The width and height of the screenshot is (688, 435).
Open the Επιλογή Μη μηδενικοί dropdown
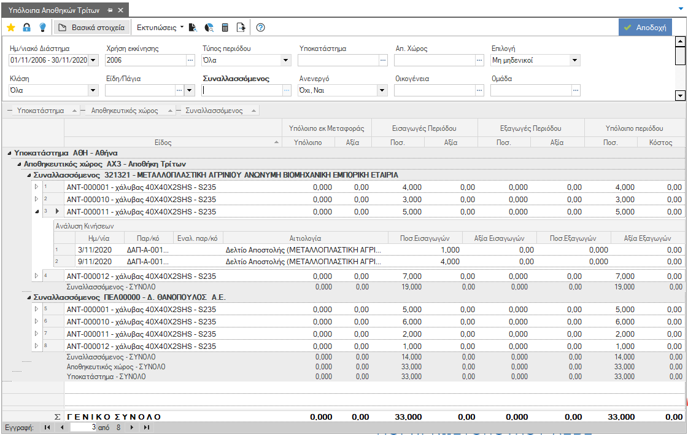575,60
